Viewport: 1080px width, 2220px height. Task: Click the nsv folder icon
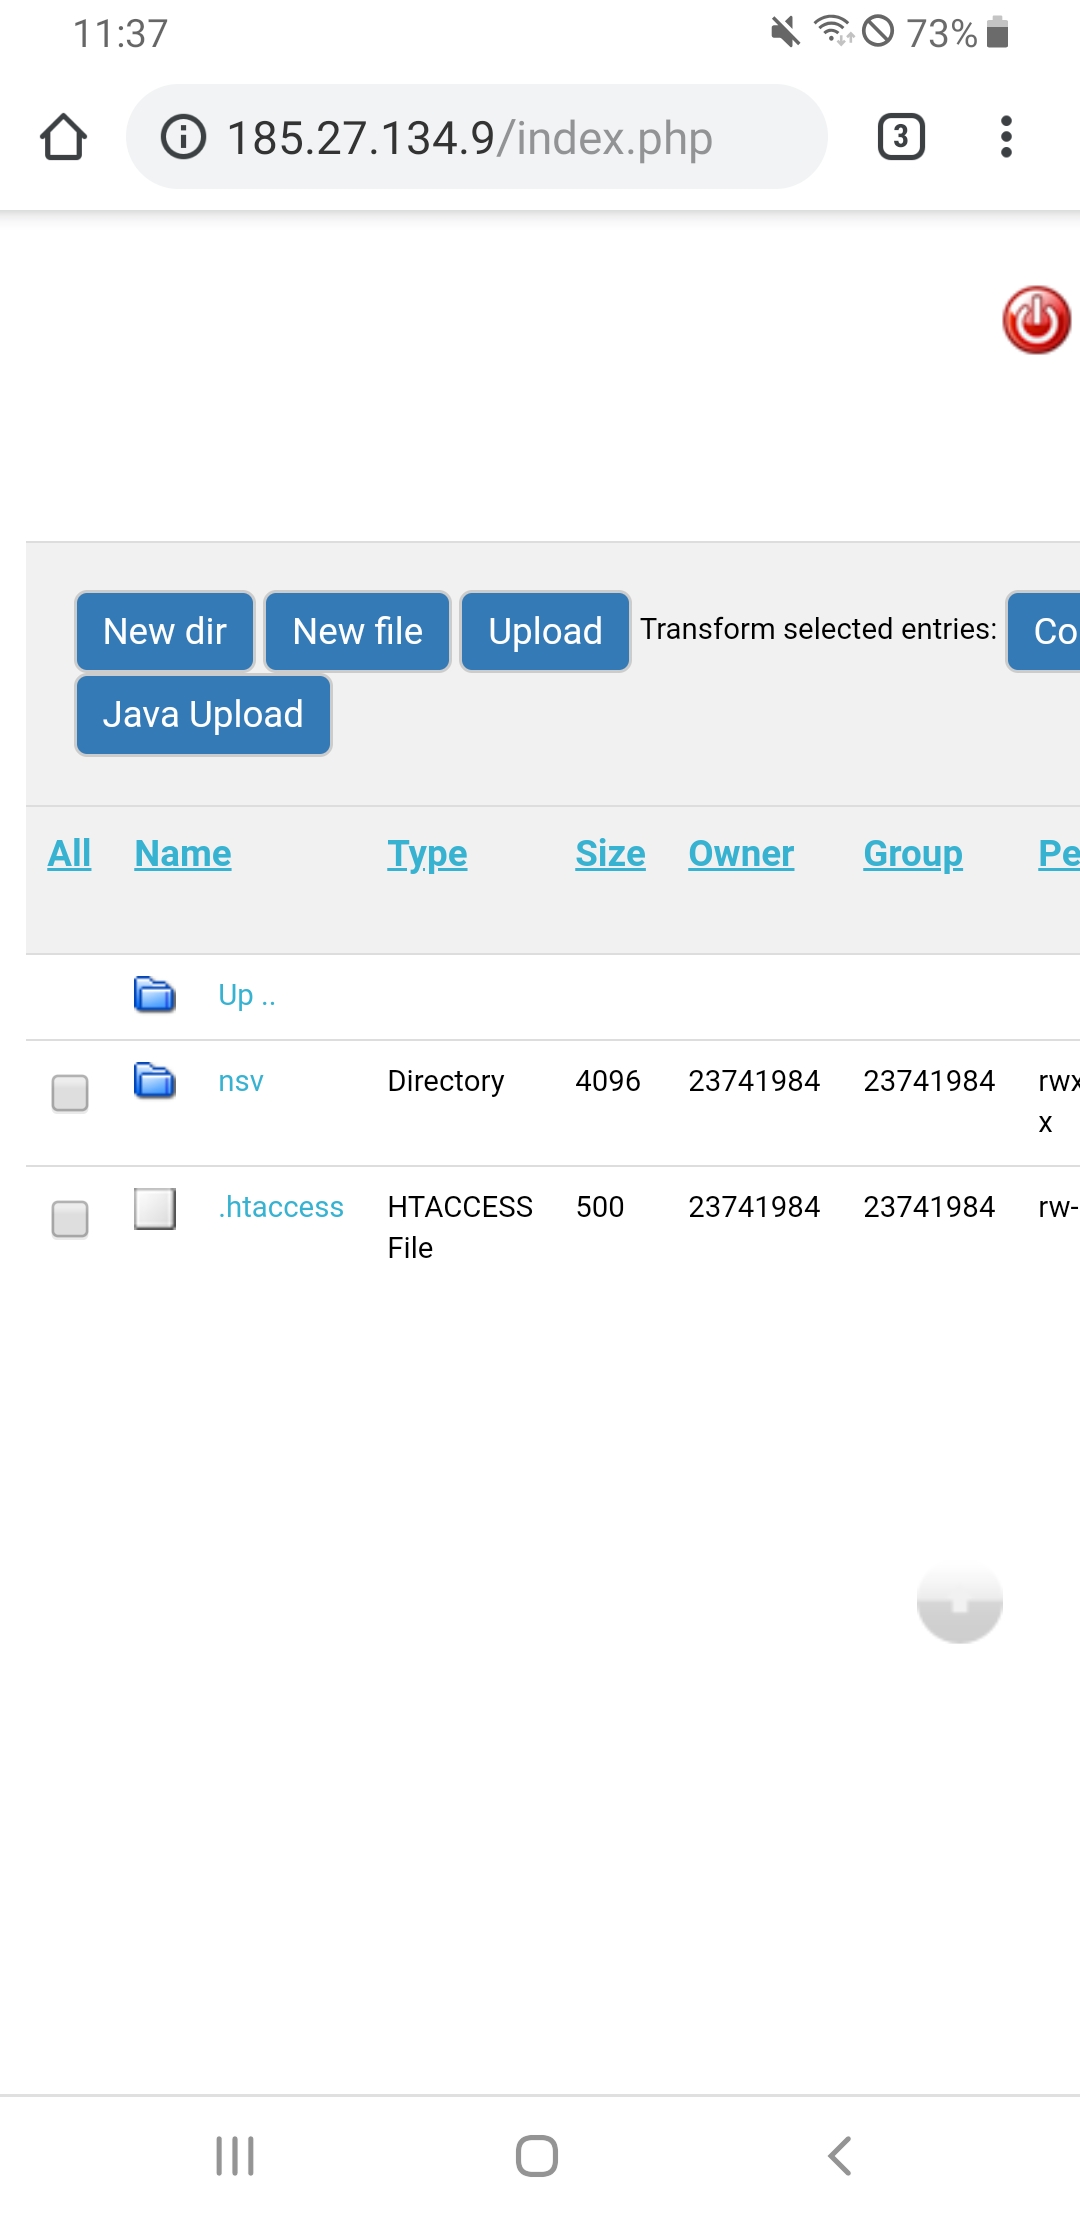155,1081
